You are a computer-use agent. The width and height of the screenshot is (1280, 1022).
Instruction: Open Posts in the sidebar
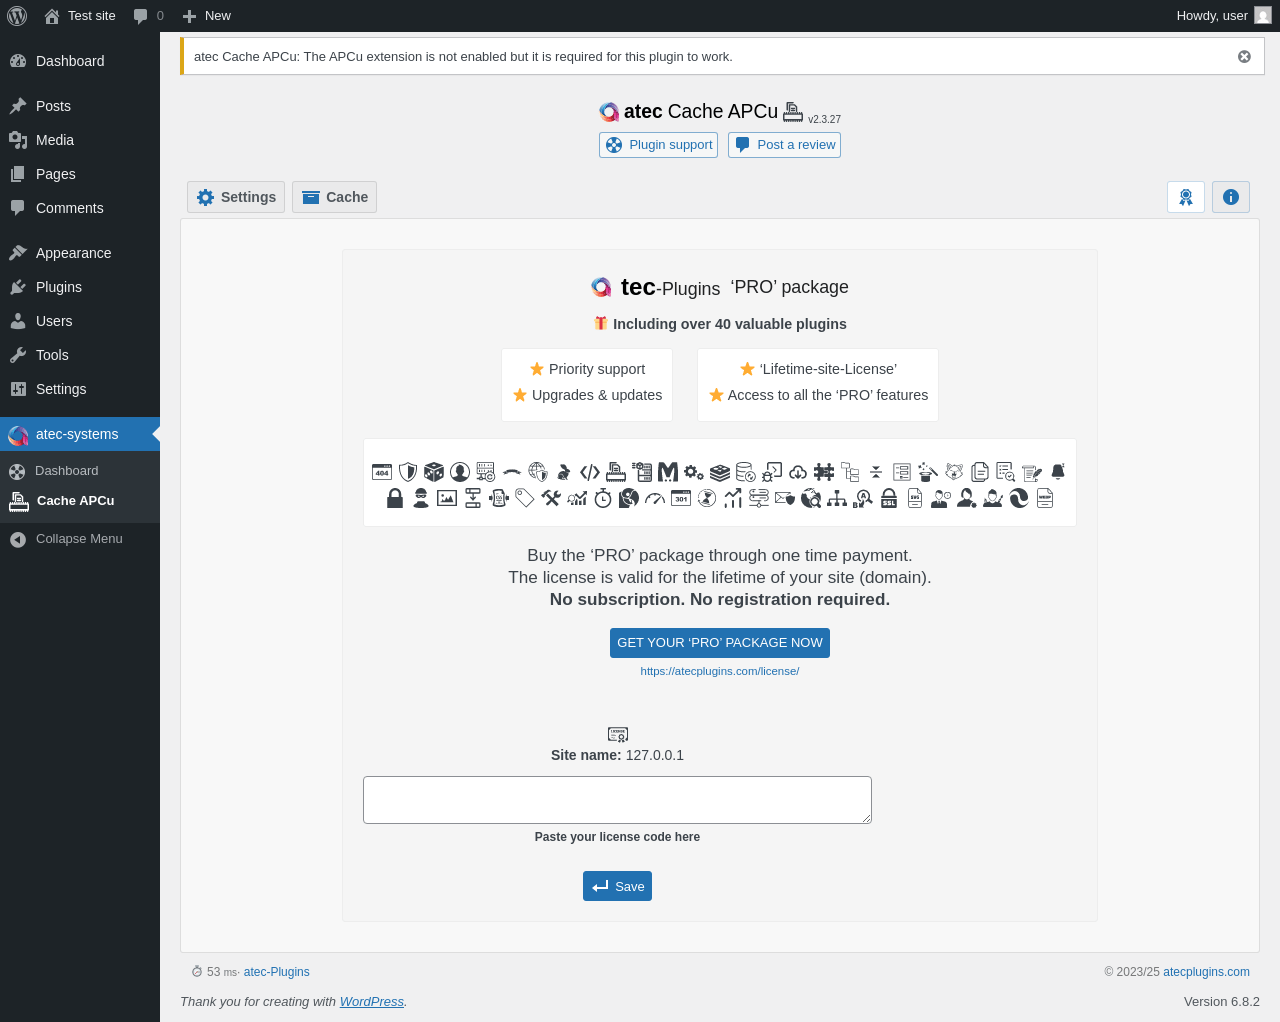click(80, 106)
